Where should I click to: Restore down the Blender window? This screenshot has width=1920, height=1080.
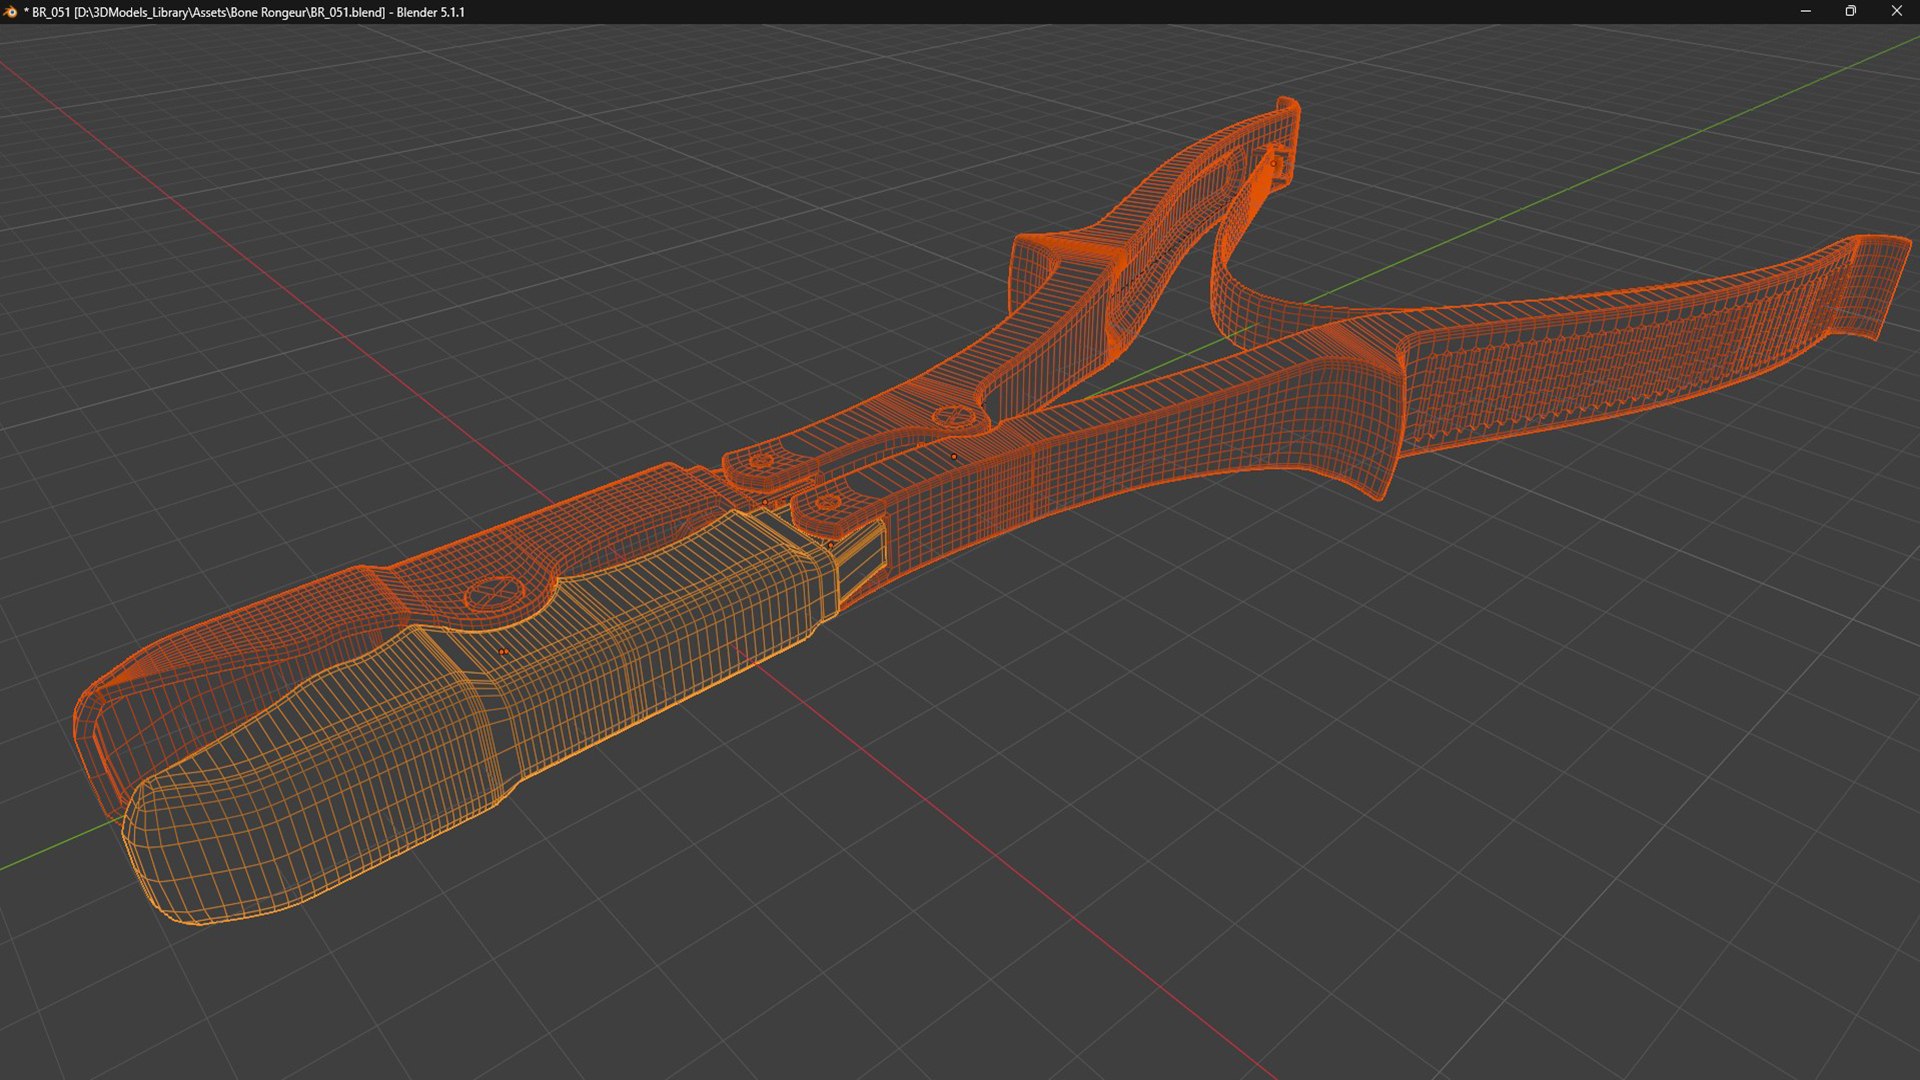[x=1851, y=12]
